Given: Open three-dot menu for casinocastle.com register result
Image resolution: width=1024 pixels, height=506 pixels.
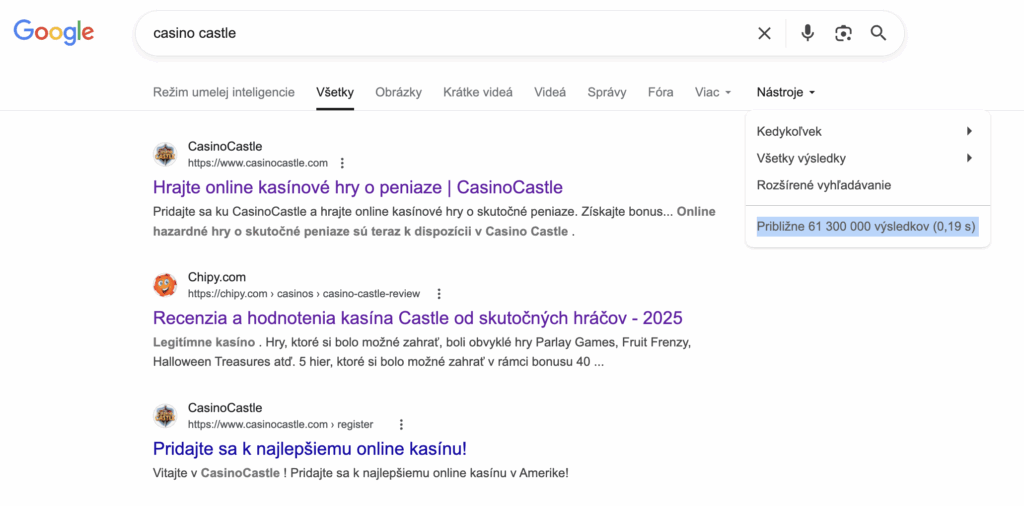Looking at the screenshot, I should 401,424.
